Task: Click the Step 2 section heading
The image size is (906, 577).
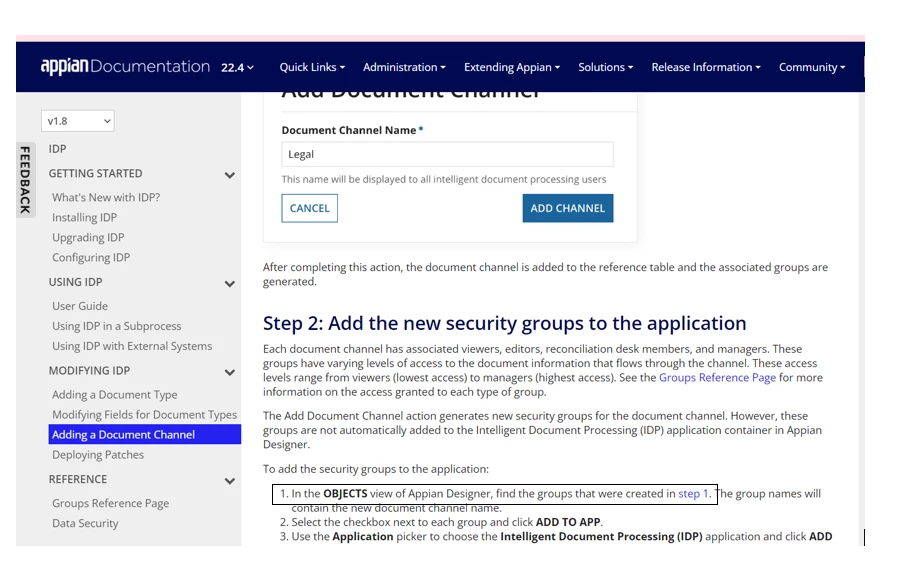Action: [504, 323]
